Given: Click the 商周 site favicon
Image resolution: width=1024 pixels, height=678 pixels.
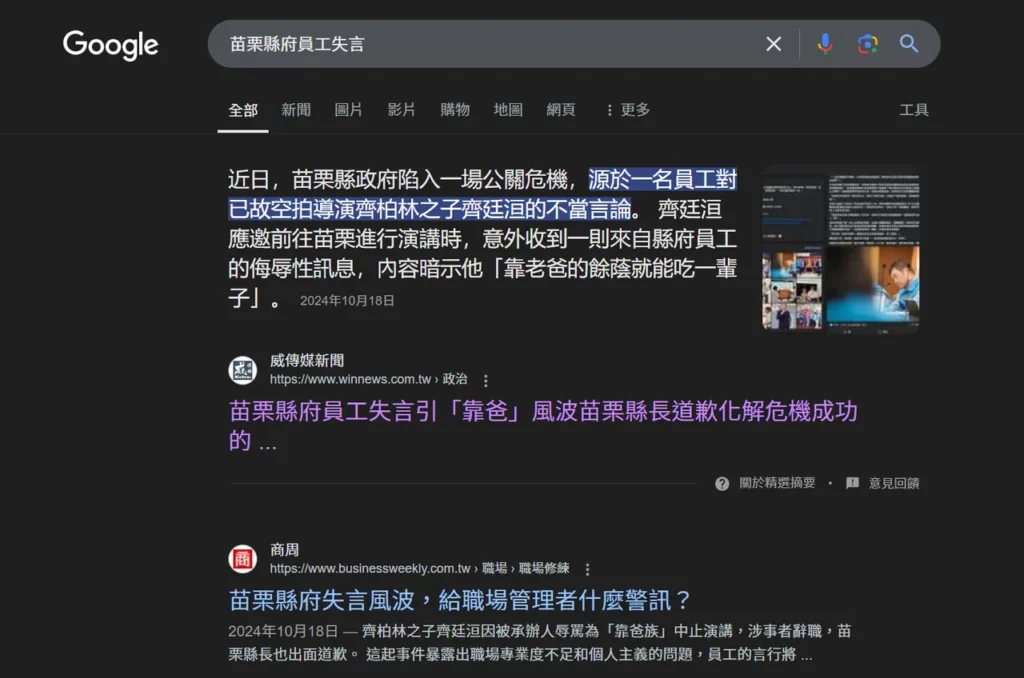Looking at the screenshot, I should [242, 559].
